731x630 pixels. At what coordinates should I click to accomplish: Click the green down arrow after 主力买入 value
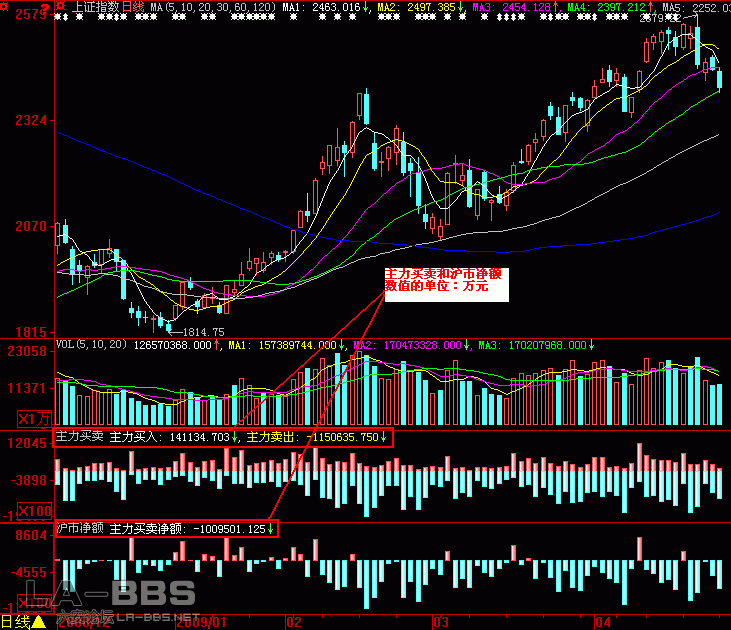pos(235,438)
